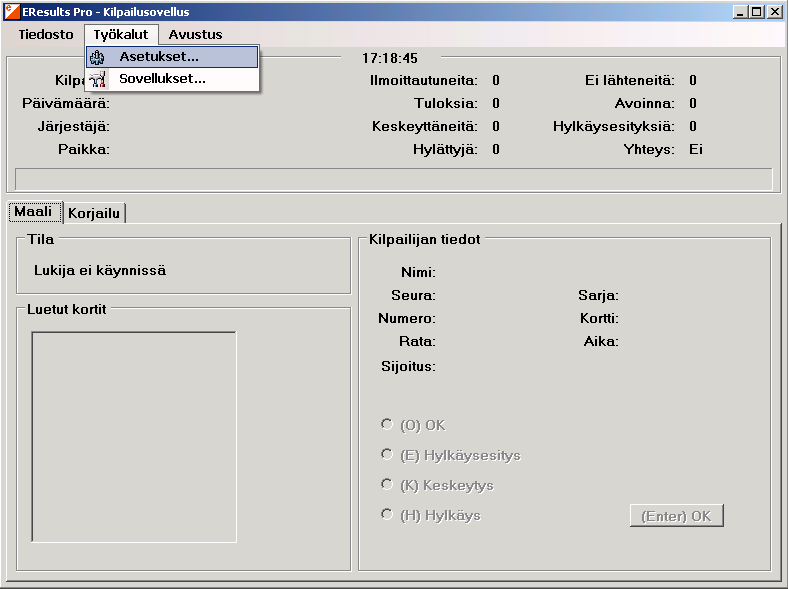Screen dimensions: 788x589
Task: Click the Sijoitus: label
Action: pyautogui.click(x=408, y=366)
